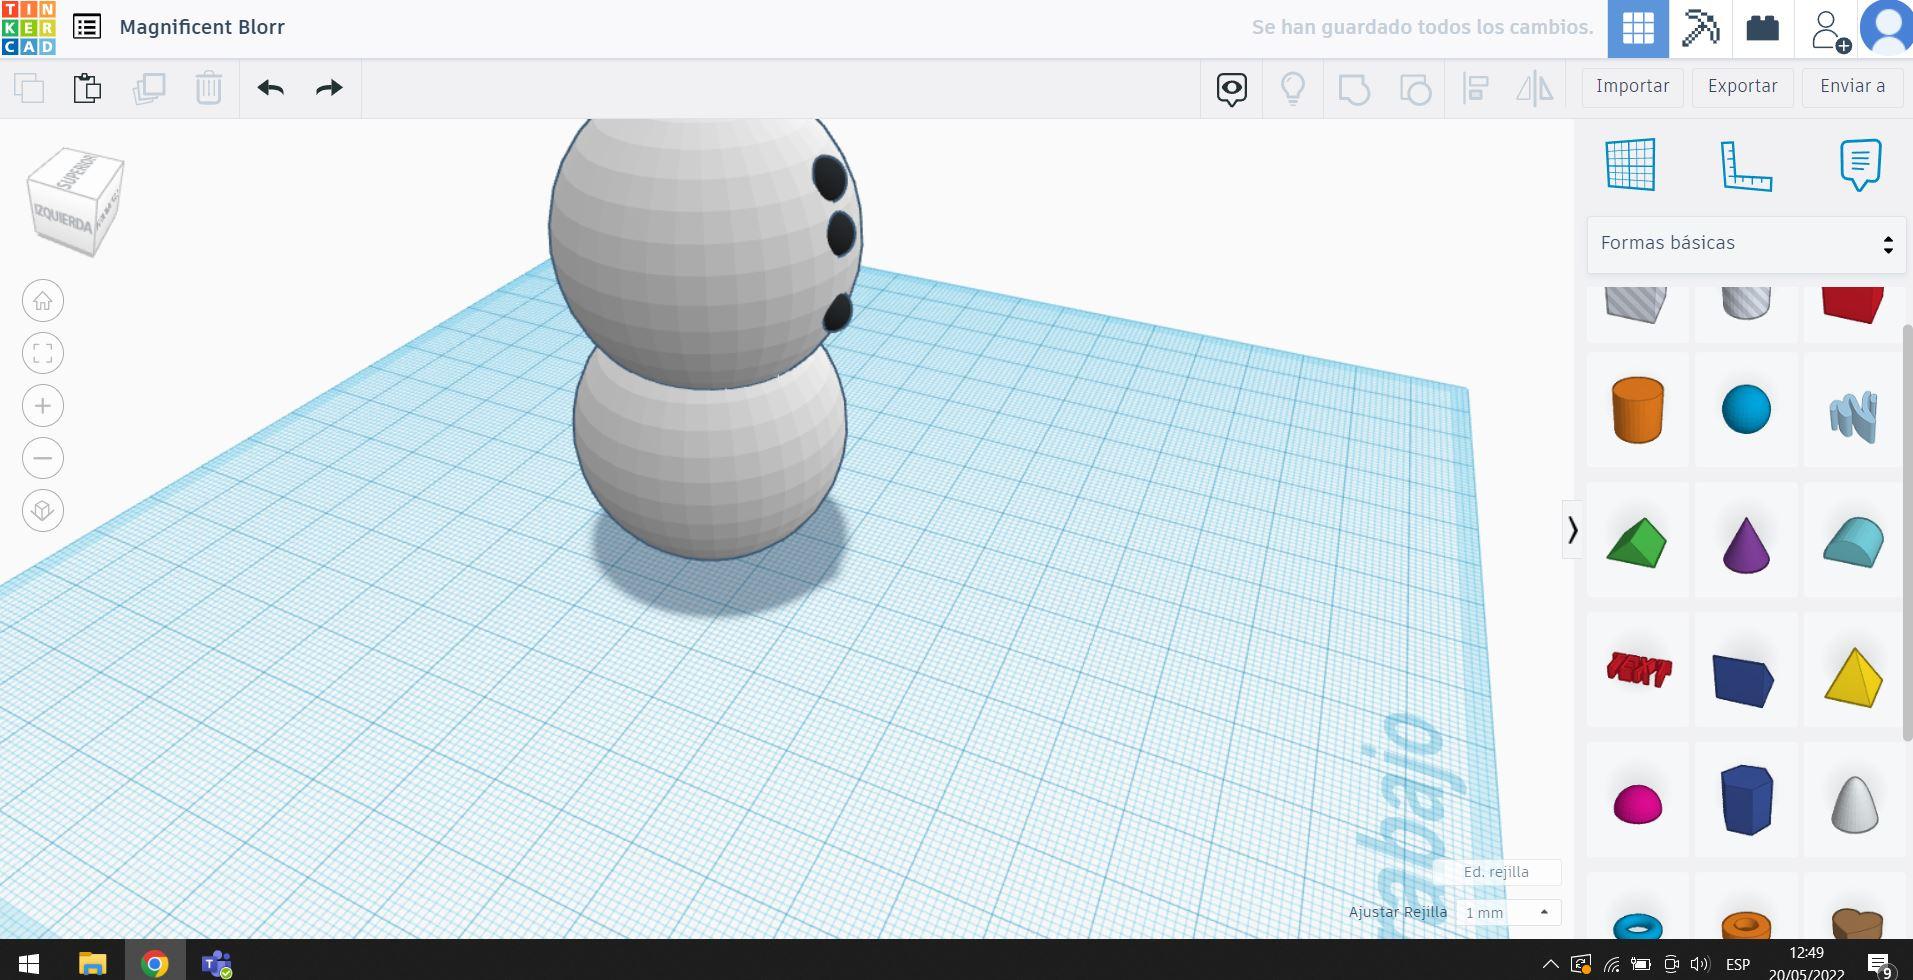Viewport: 1913px width, 980px height.
Task: Toggle show all lightbulb icon
Action: (1293, 89)
